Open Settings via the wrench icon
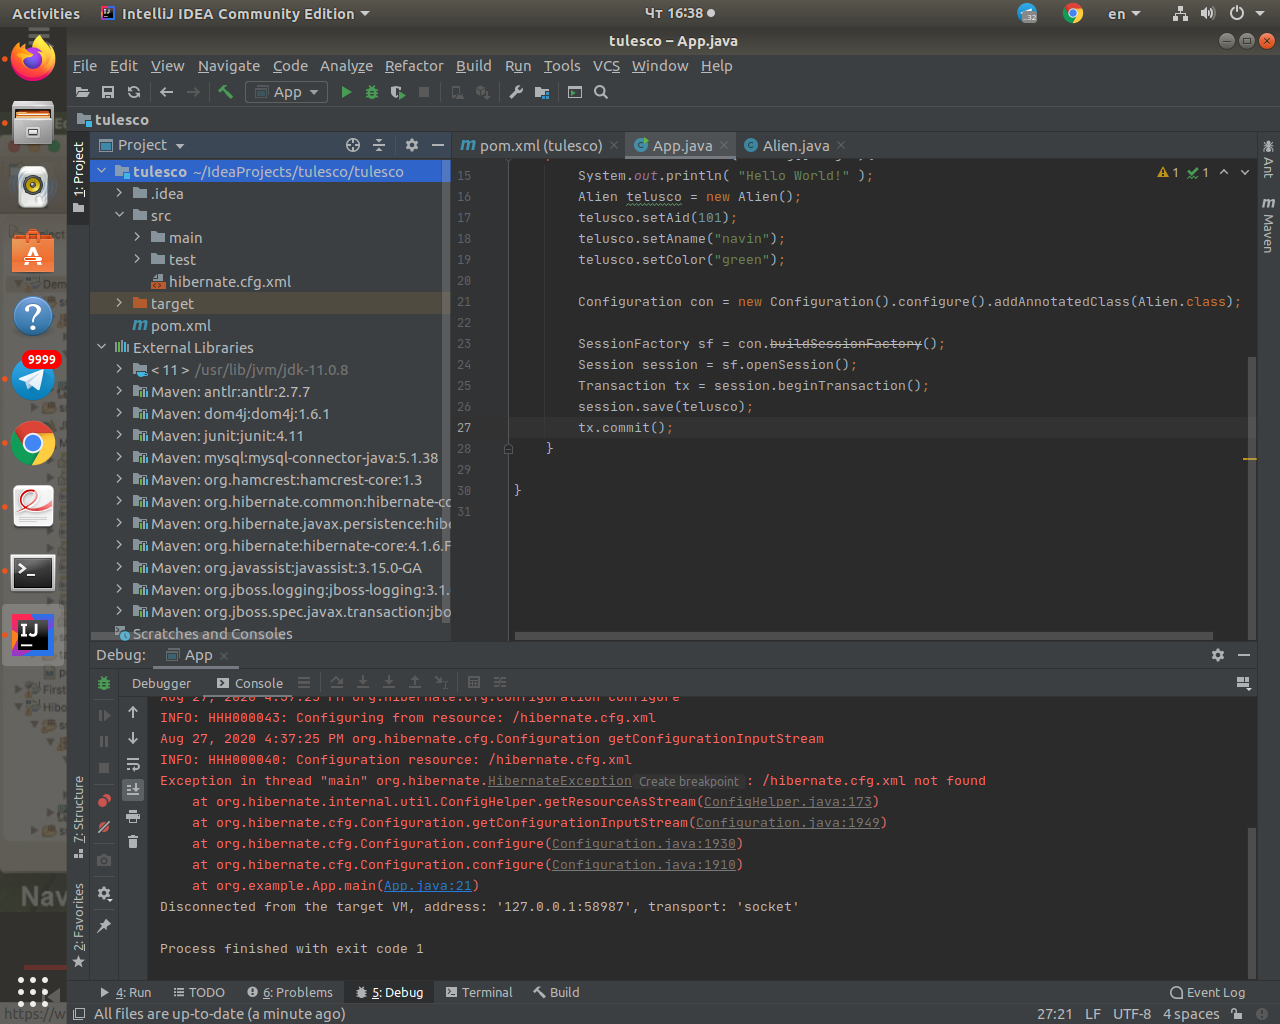 [516, 92]
